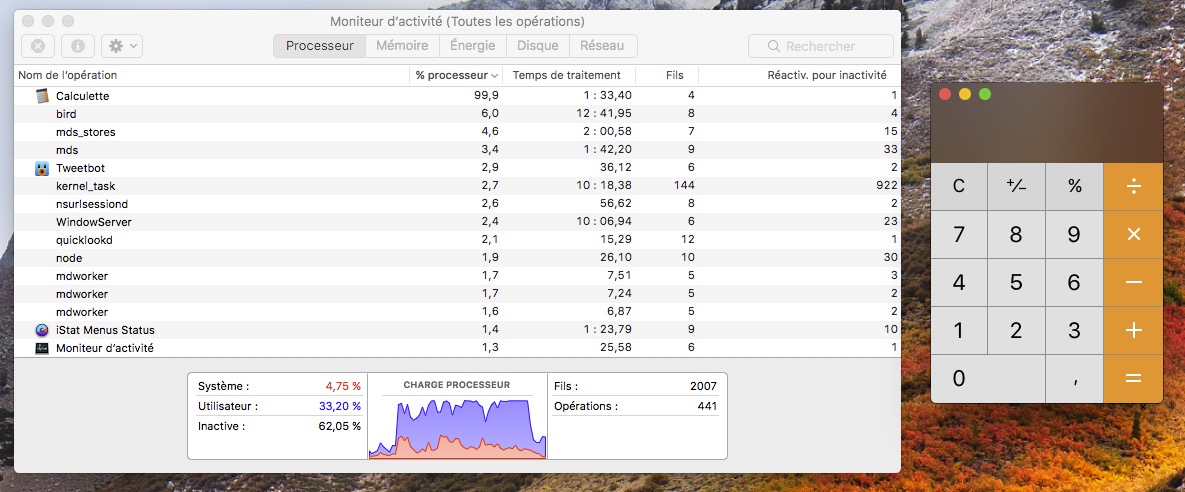The width and height of the screenshot is (1185, 492).
Task: Select the mdworker row with 6,87 time
Action: pyautogui.click(x=457, y=312)
